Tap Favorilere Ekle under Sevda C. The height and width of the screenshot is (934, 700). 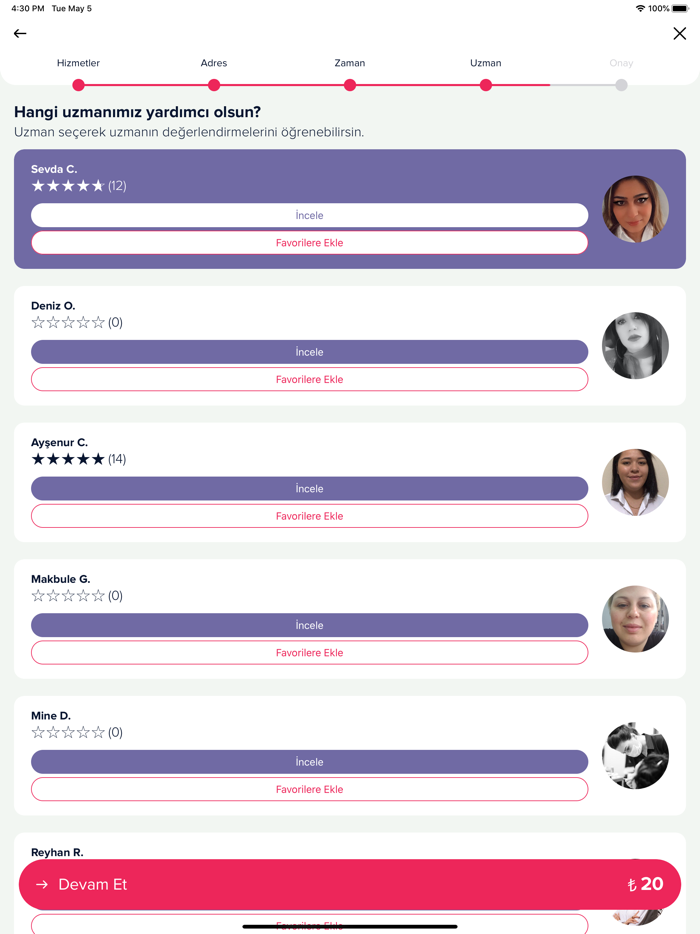tap(309, 242)
